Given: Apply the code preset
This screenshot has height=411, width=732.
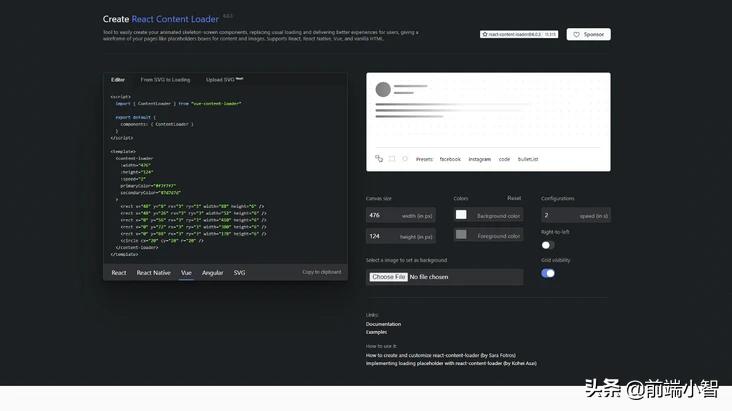Looking at the screenshot, I should click(504, 159).
